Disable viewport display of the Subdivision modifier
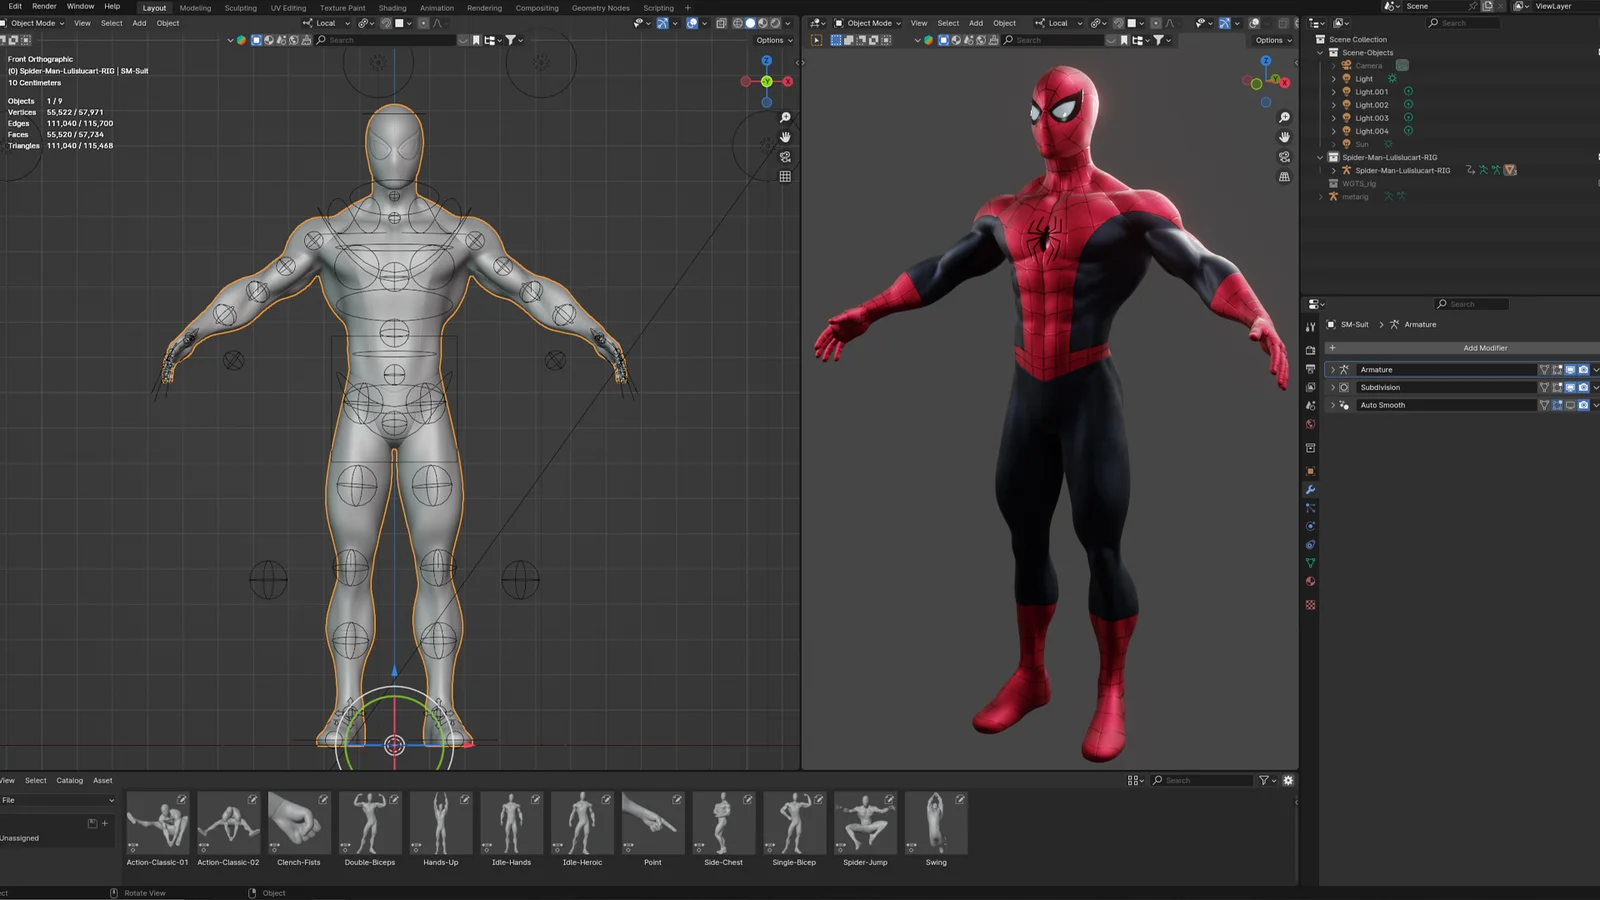1600x900 pixels. pos(1570,387)
